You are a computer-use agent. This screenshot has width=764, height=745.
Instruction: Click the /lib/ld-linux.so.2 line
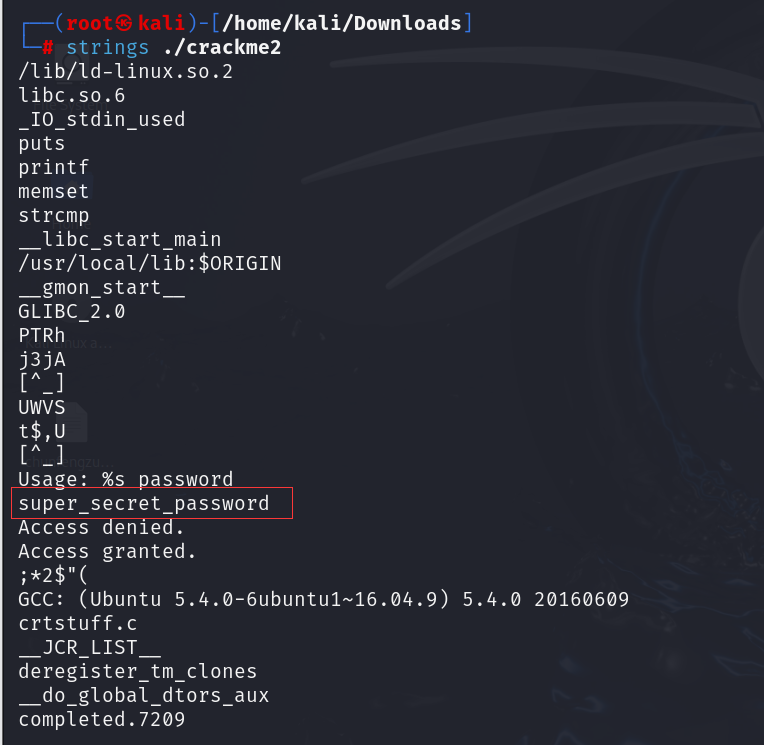point(125,72)
